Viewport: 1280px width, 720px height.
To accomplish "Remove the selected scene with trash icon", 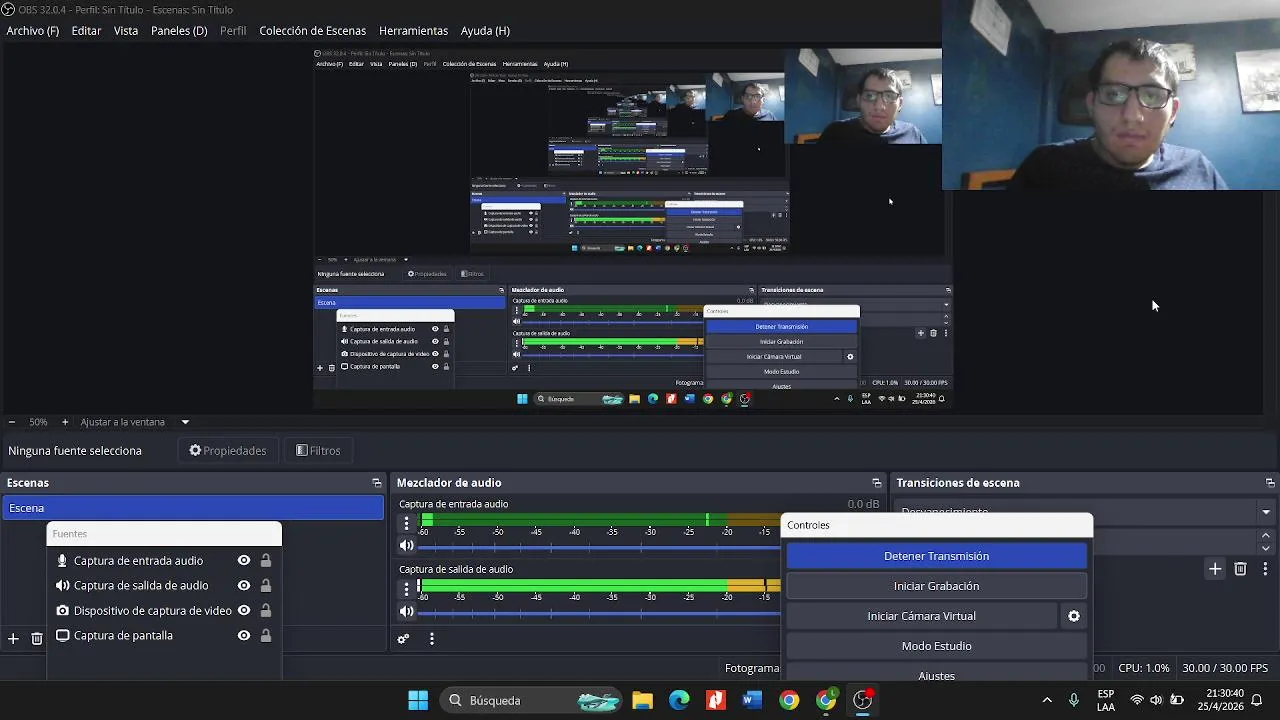I will (x=37, y=638).
